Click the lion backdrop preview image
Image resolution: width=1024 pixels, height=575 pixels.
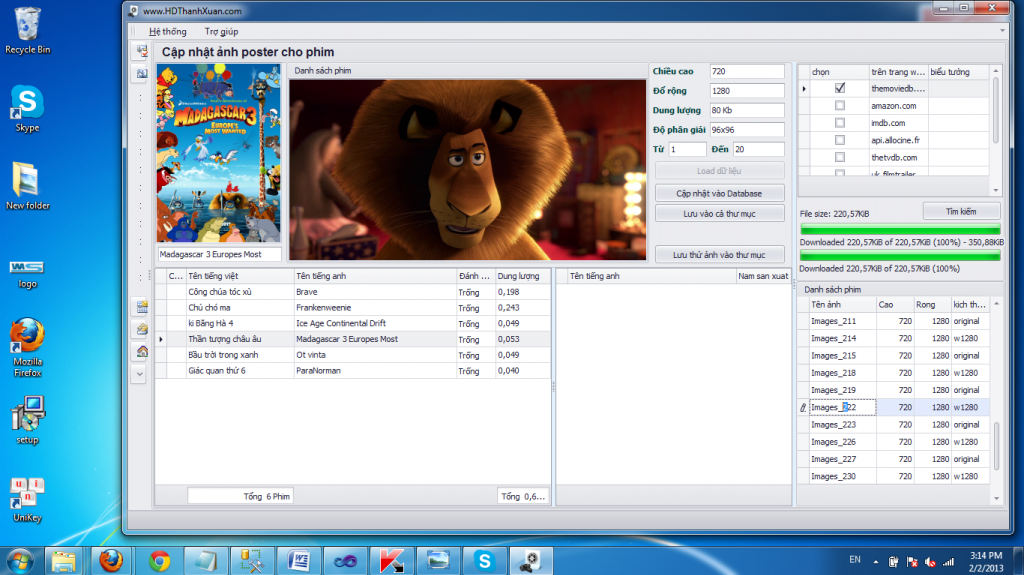pyautogui.click(x=468, y=170)
